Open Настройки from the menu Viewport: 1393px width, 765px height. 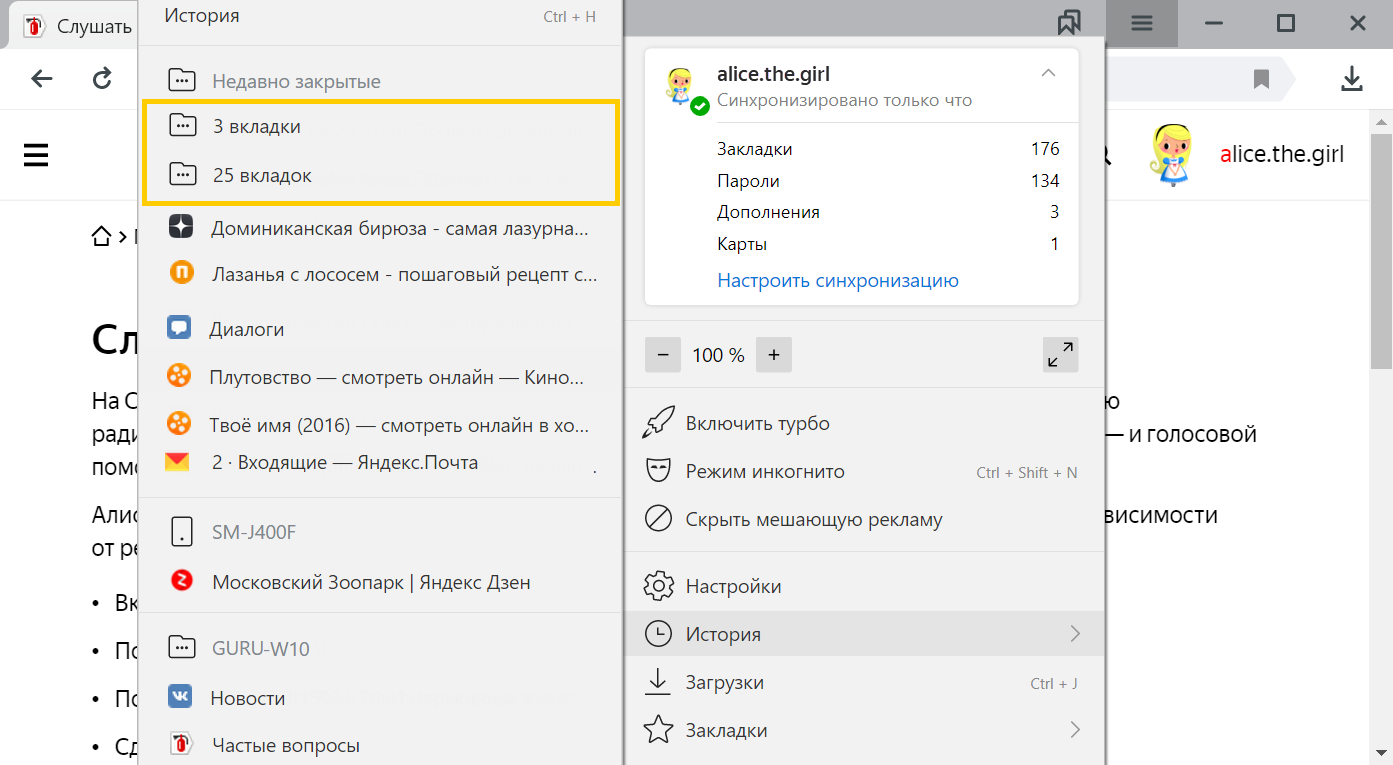(864, 586)
